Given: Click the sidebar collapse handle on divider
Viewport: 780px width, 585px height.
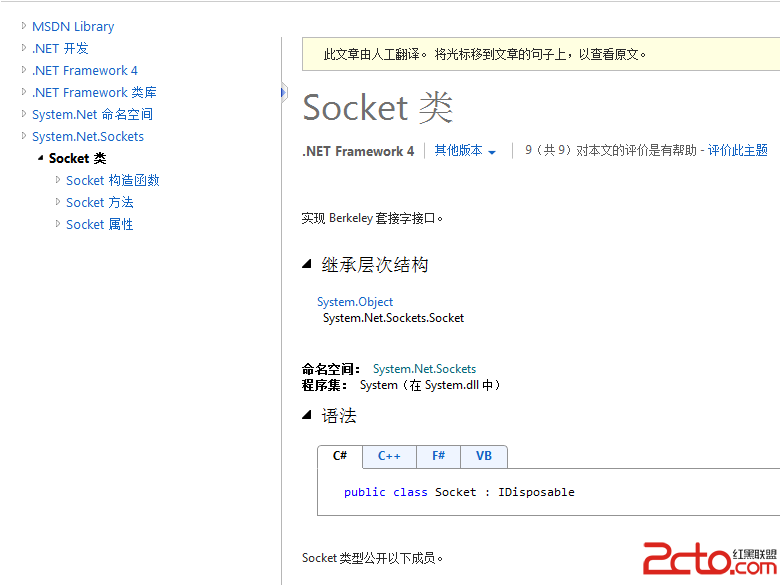Looking at the screenshot, I should point(284,93).
